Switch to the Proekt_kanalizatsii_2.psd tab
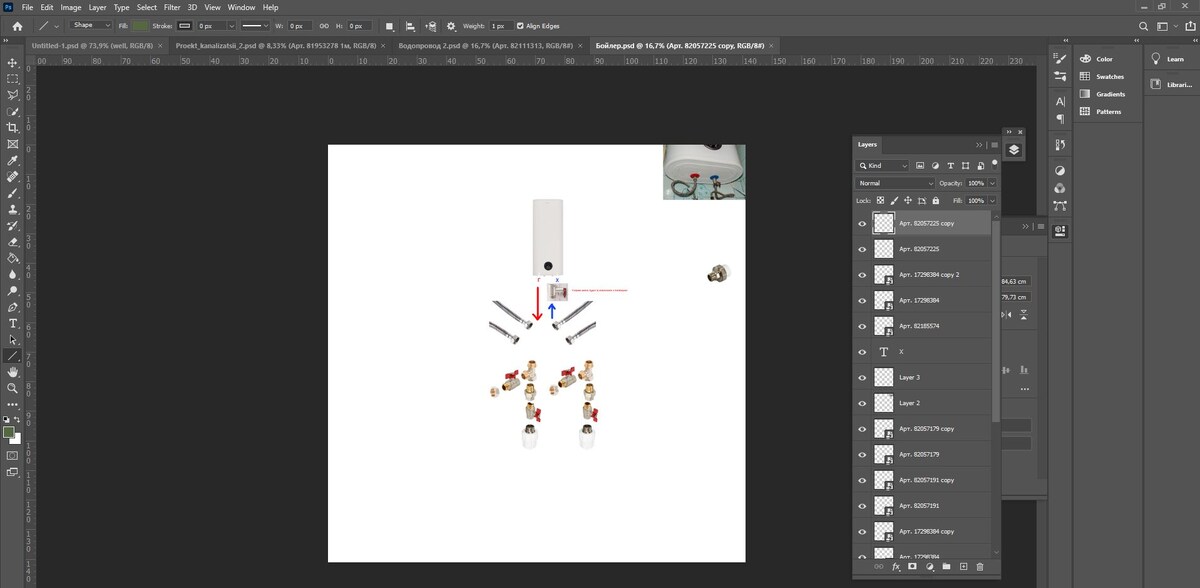Image resolution: width=1200 pixels, height=588 pixels. pyautogui.click(x=275, y=46)
